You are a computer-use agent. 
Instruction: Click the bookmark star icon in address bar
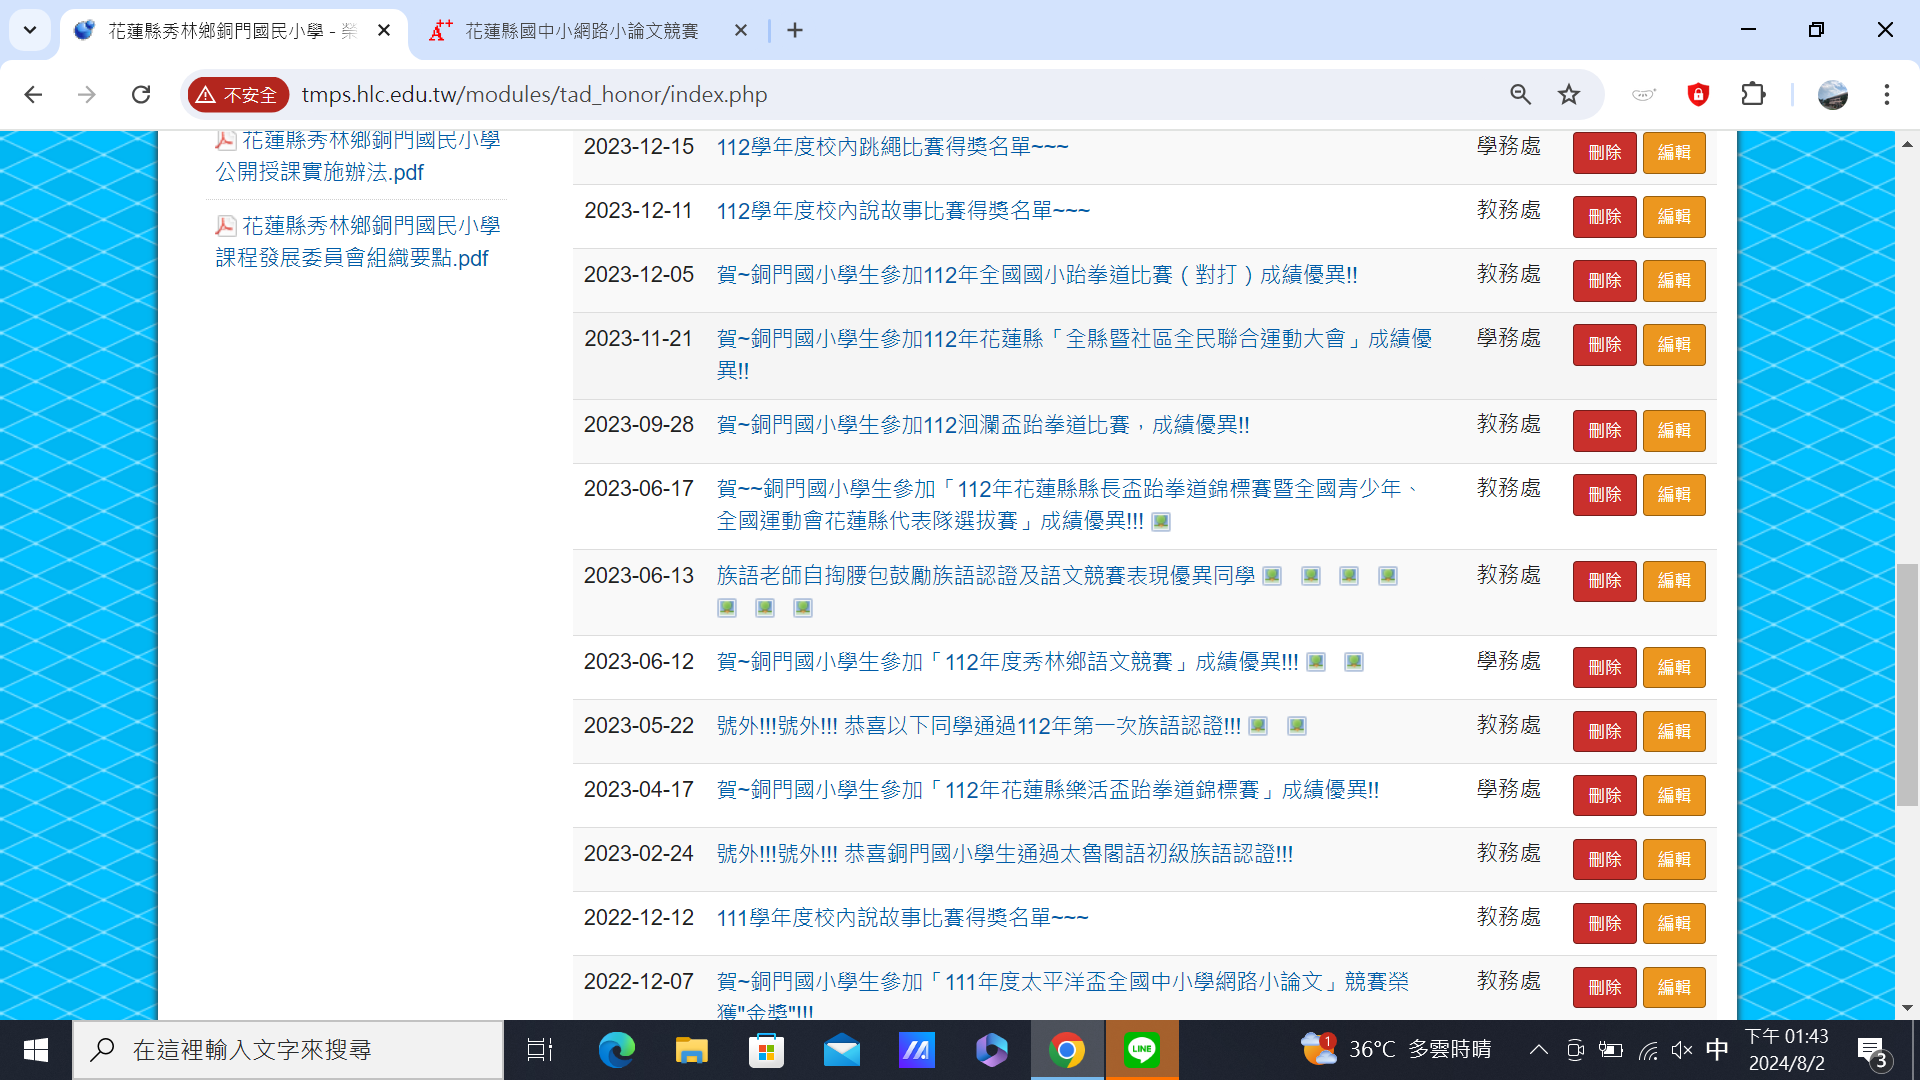coord(1569,94)
